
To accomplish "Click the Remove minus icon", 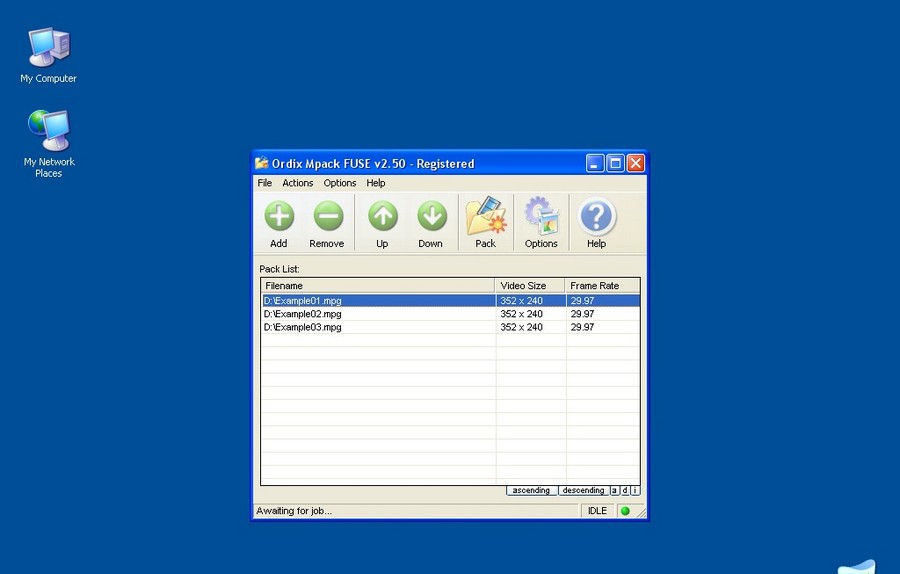I will tap(328, 217).
